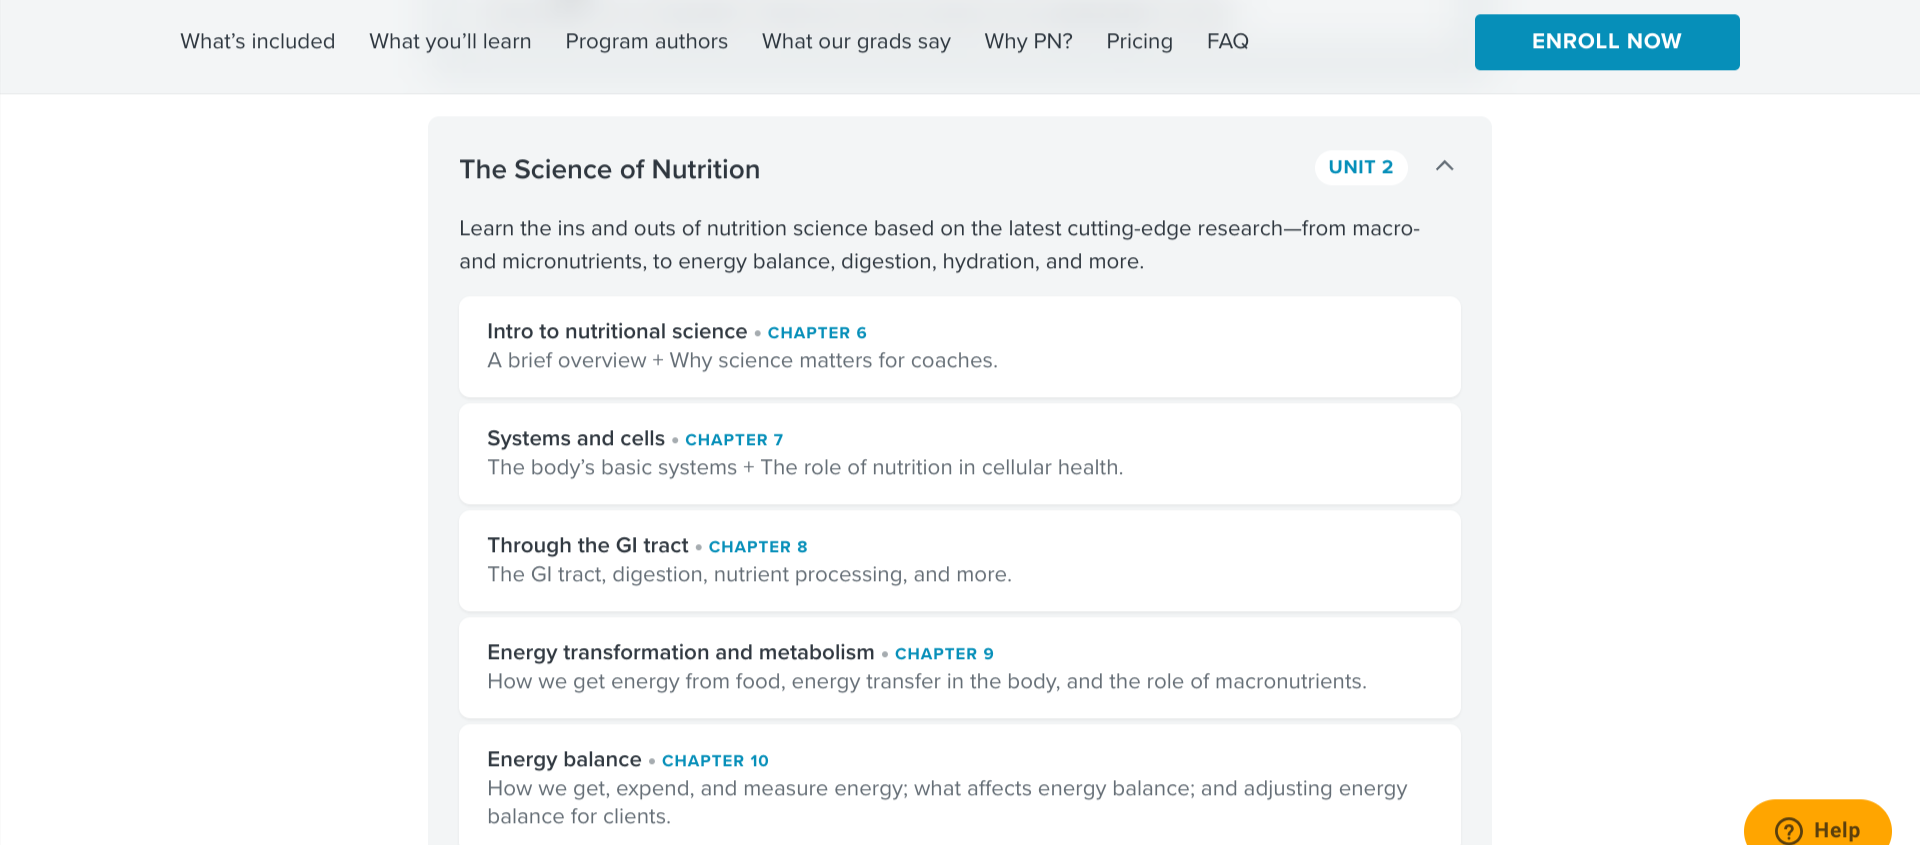This screenshot has width=1920, height=845.
Task: Click the Help question mark icon
Action: click(1788, 830)
